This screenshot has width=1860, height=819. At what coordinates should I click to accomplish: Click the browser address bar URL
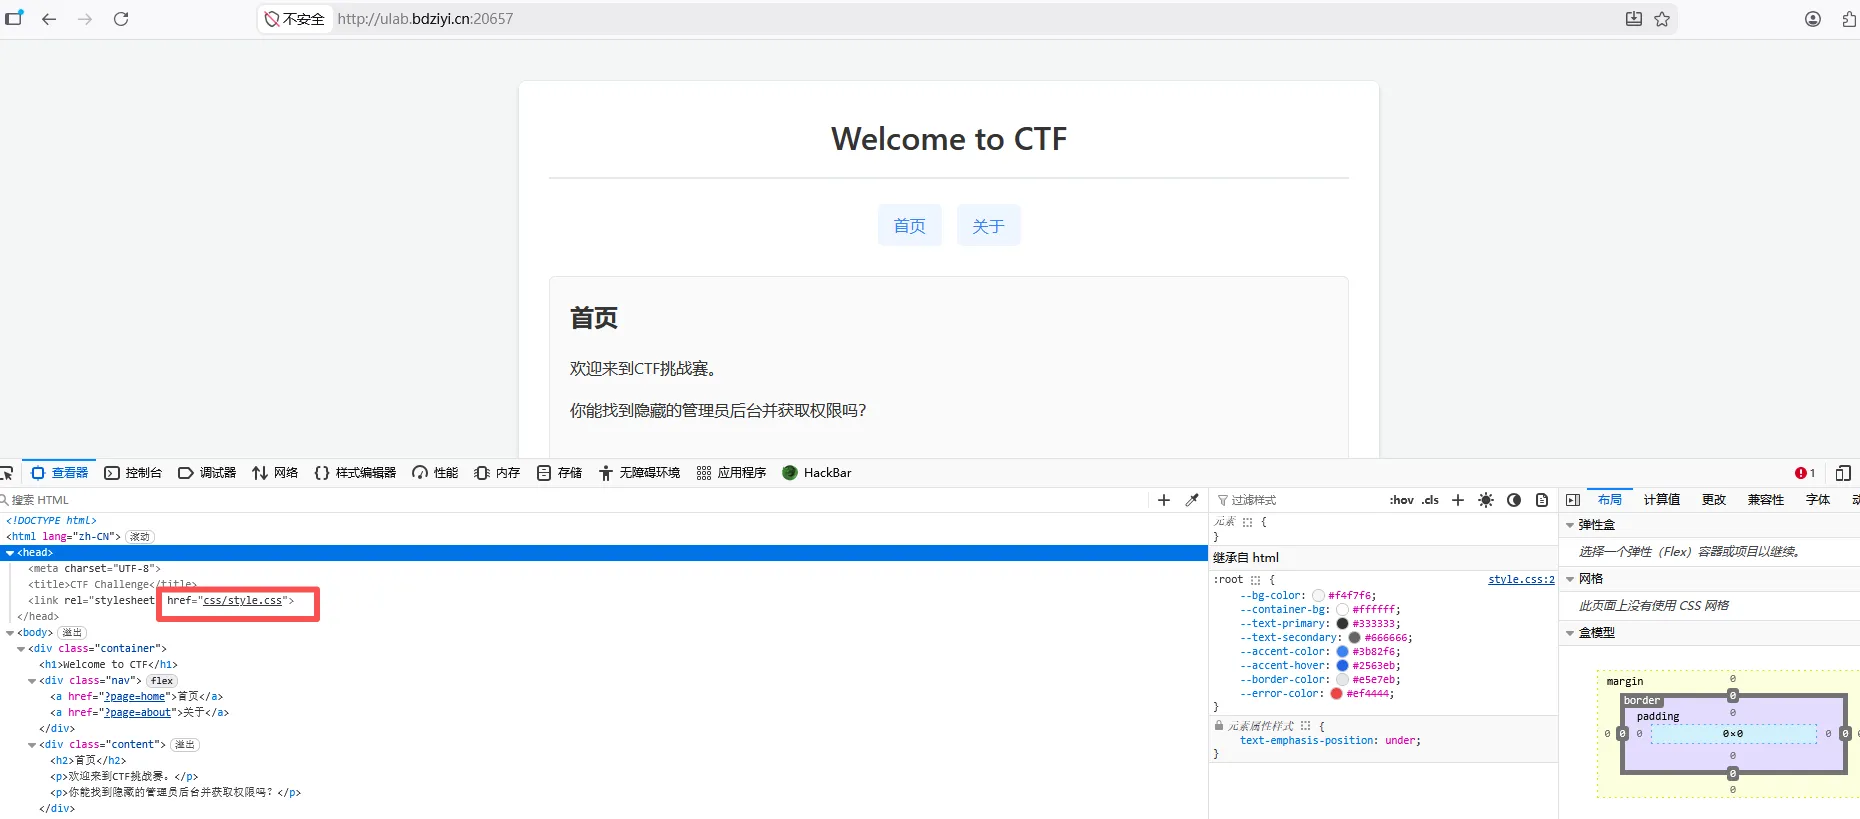[425, 19]
